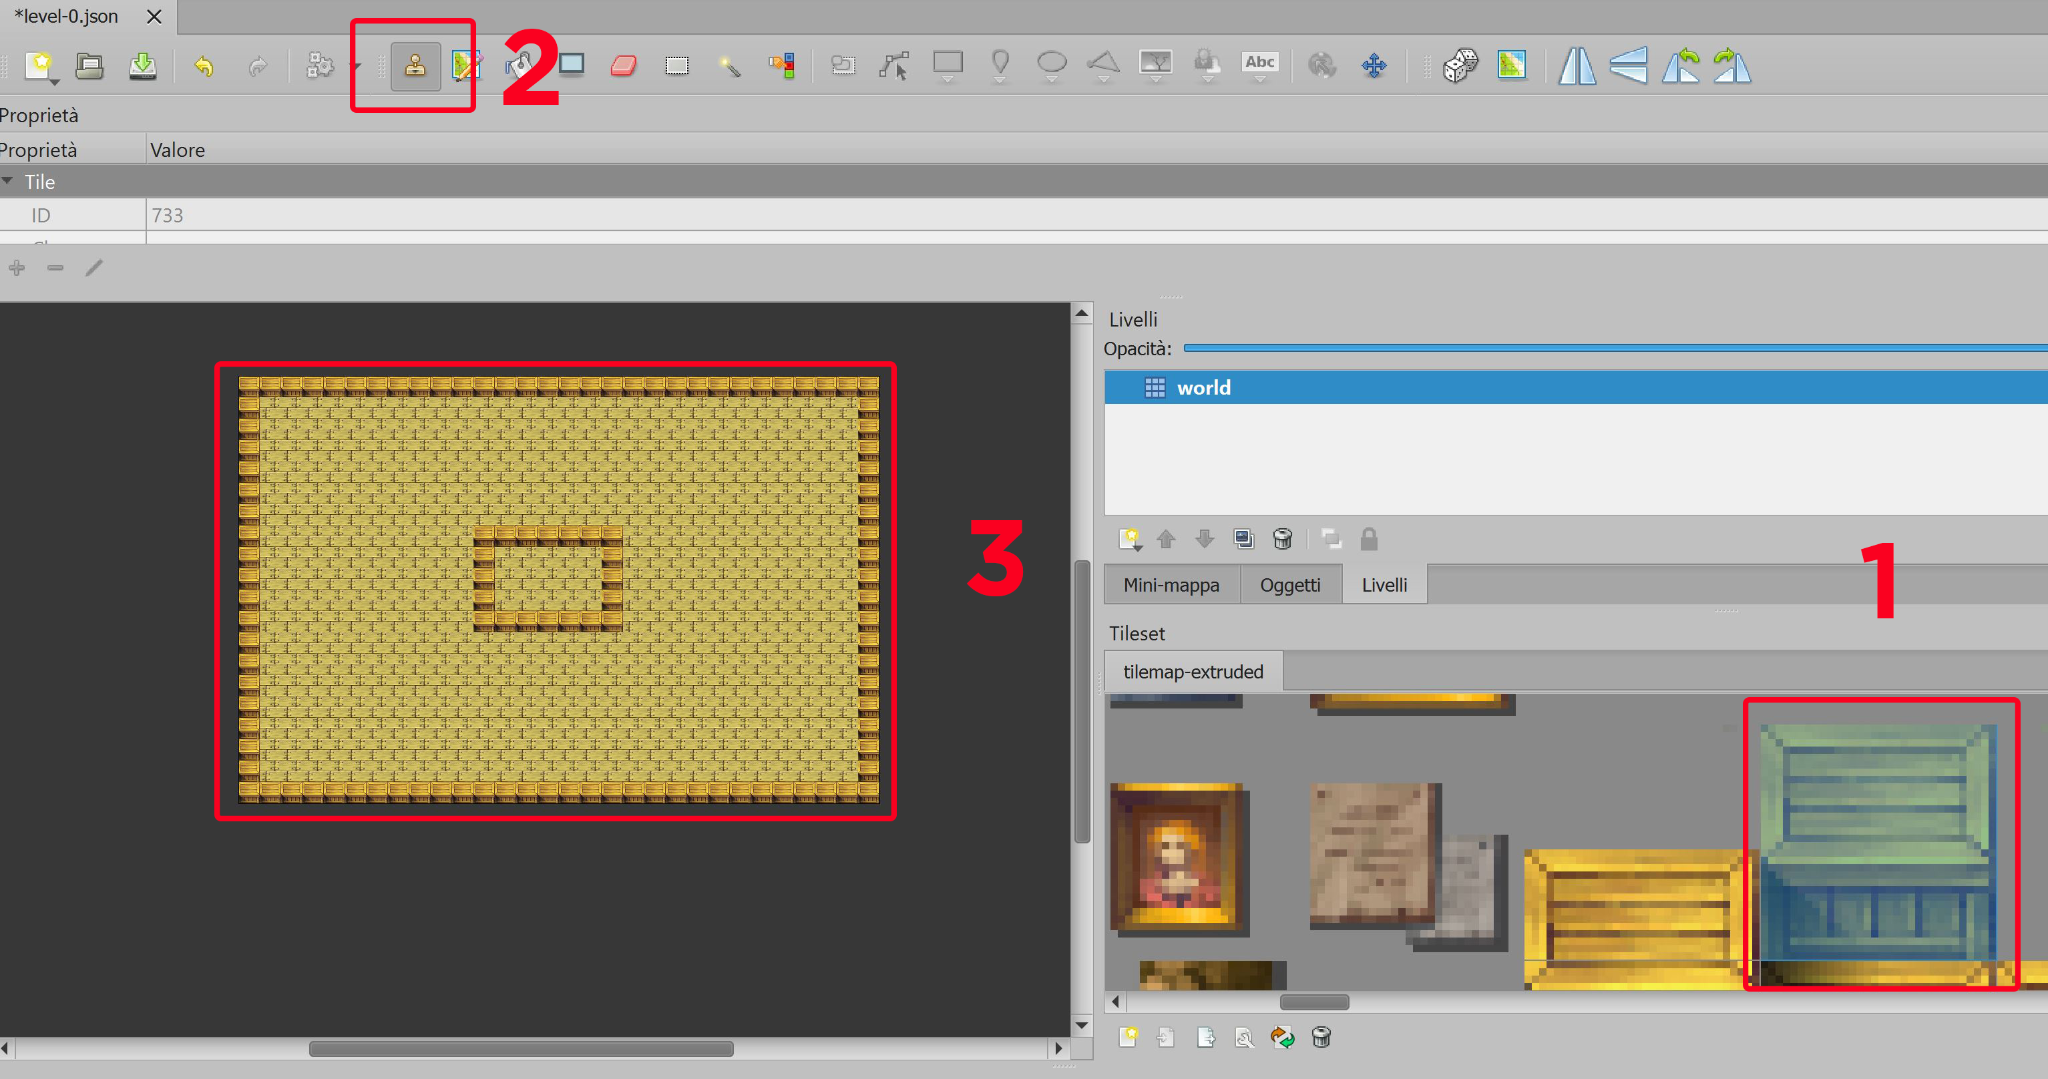Select the Insert Text 'Abc' tool
This screenshot has width=2048, height=1079.
[x=1260, y=64]
